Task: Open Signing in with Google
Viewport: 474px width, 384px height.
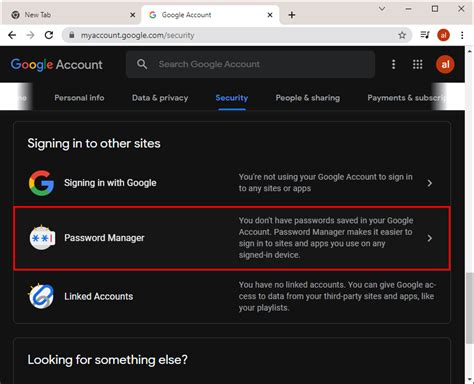Action: coord(232,183)
